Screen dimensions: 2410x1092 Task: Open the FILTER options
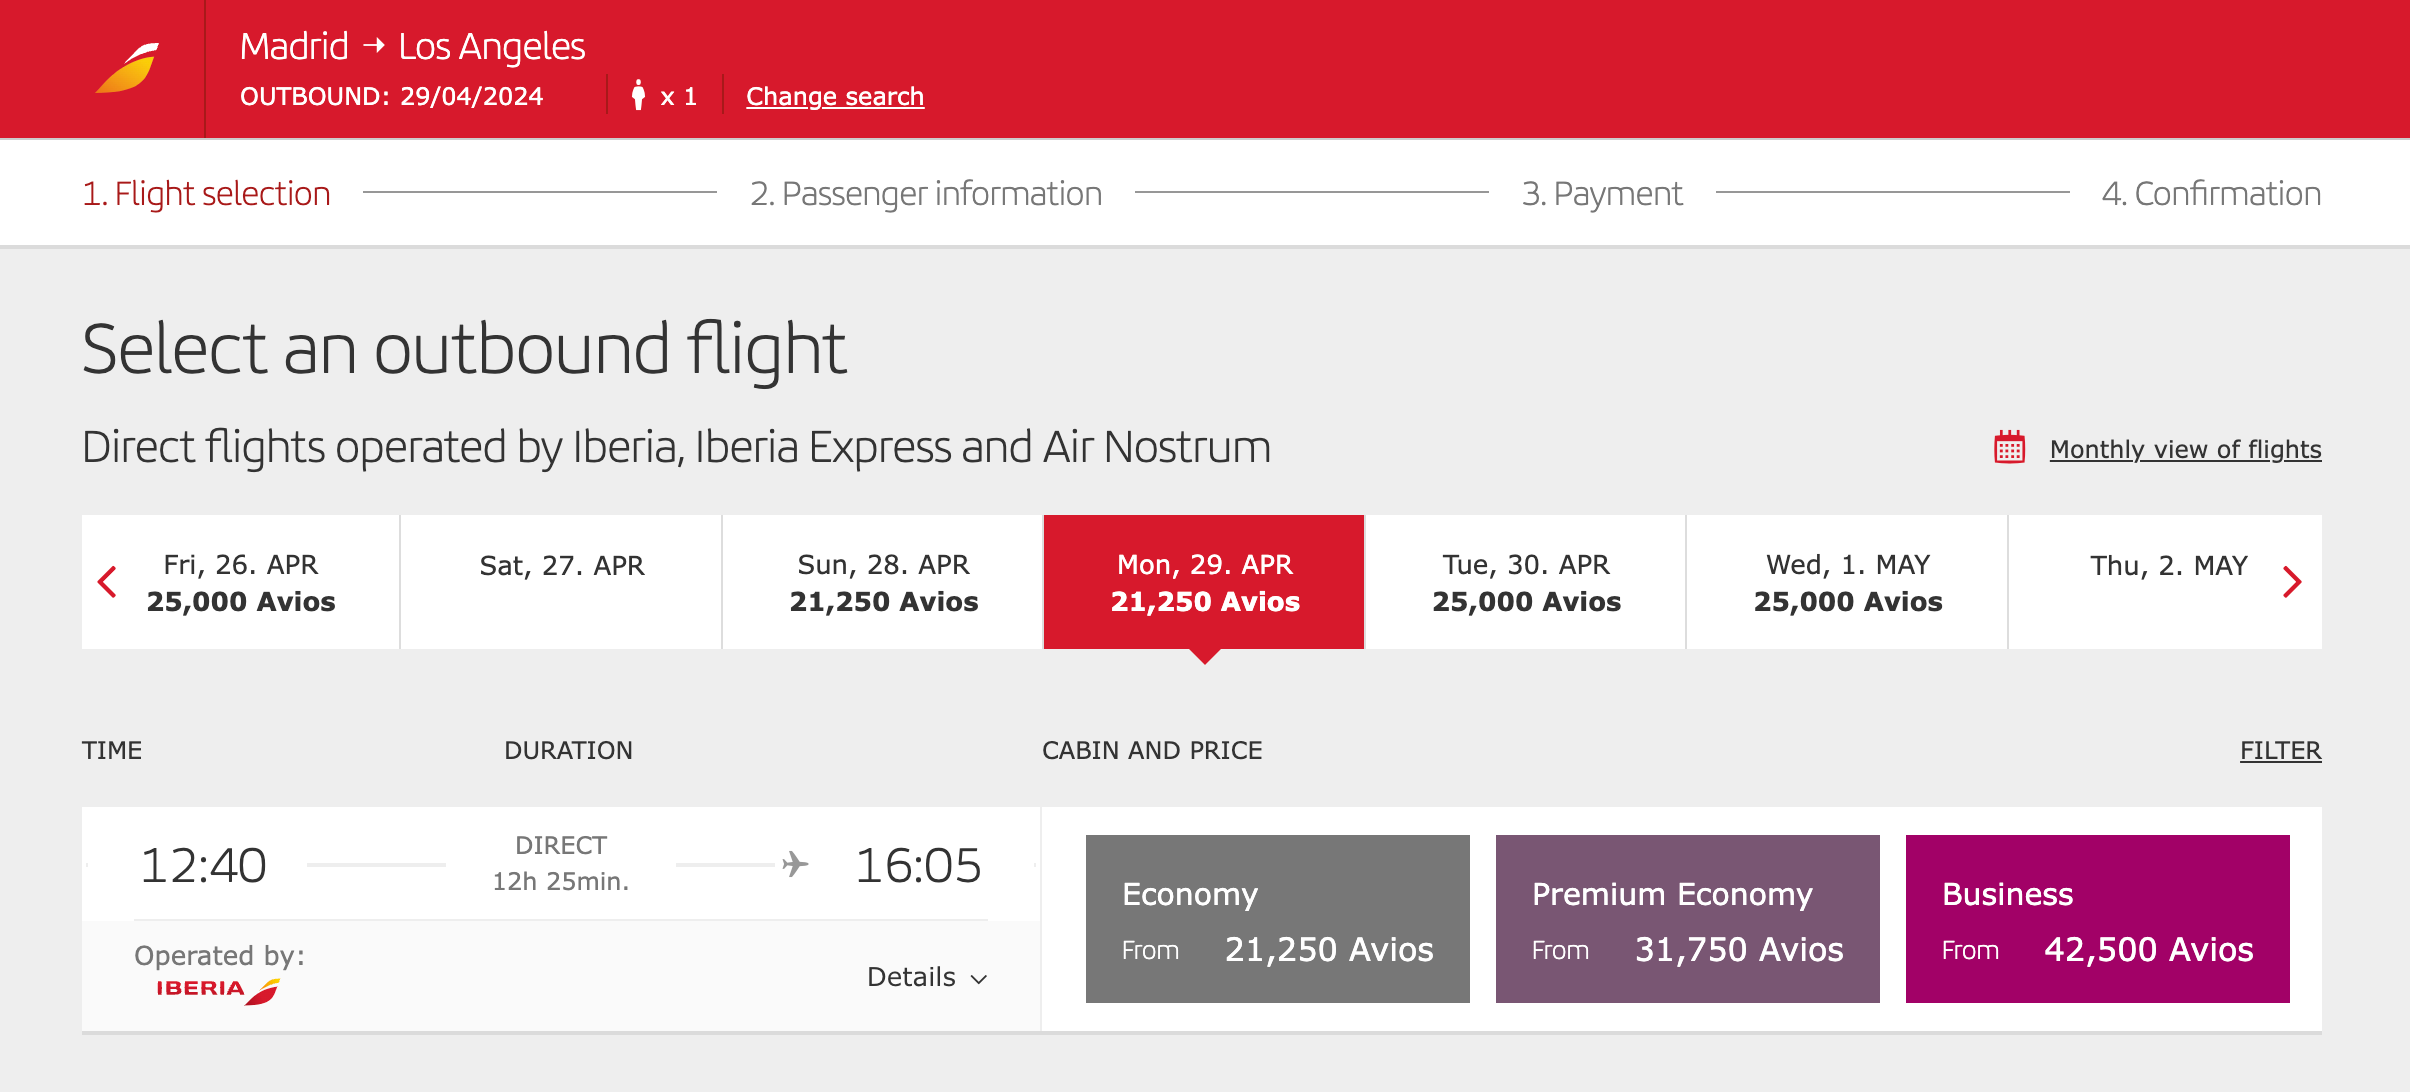2281,750
